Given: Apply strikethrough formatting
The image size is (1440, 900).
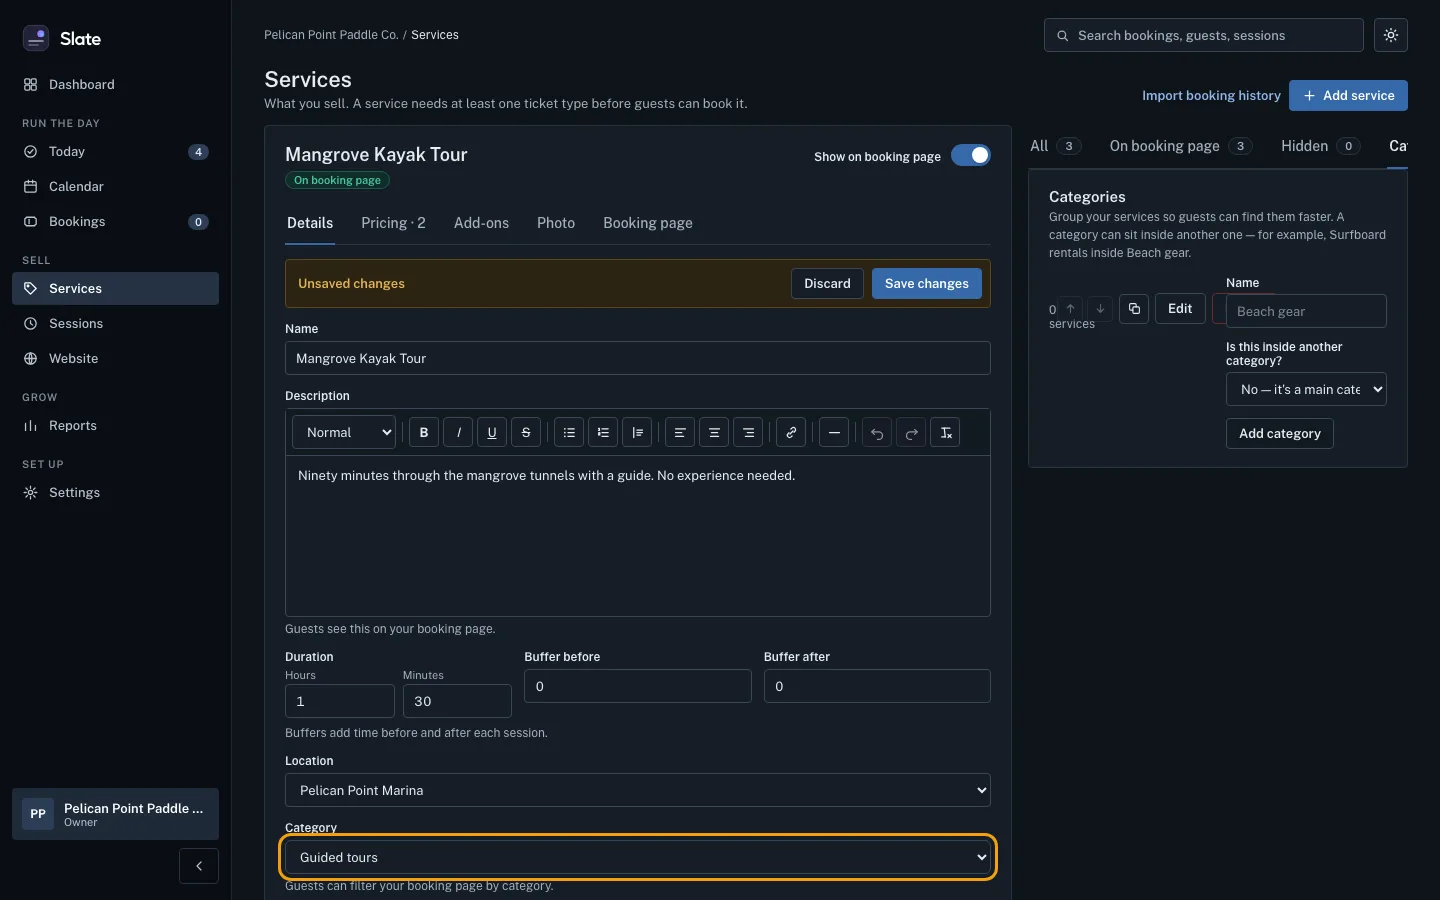Looking at the screenshot, I should tap(526, 432).
